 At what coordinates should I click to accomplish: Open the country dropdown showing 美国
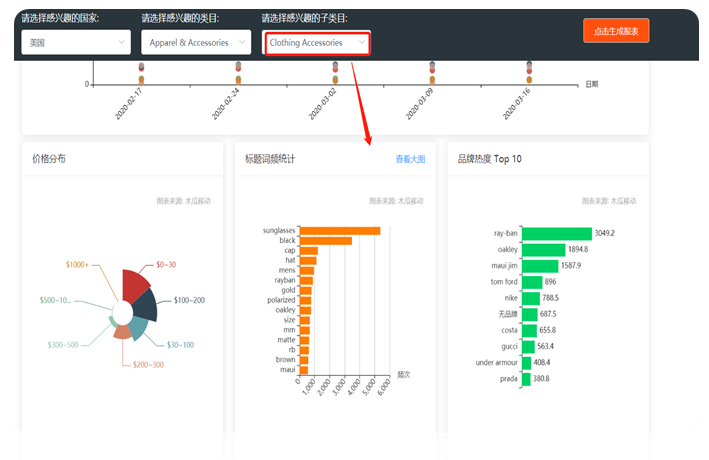(x=76, y=42)
